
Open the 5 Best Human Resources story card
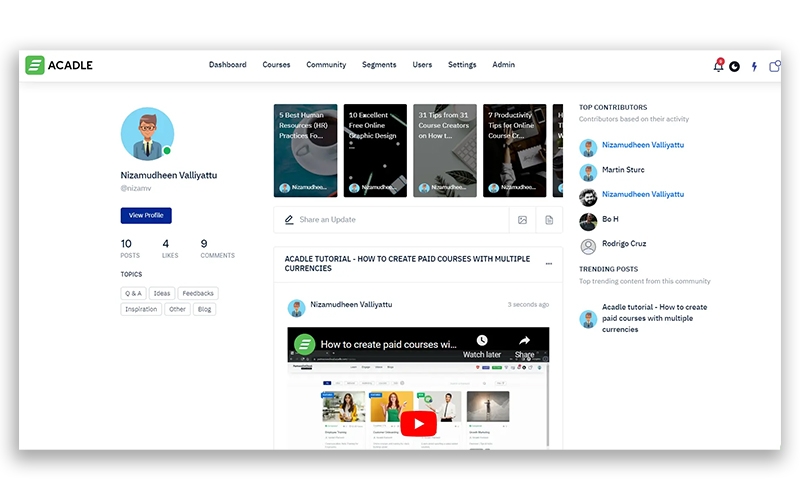pyautogui.click(x=305, y=151)
